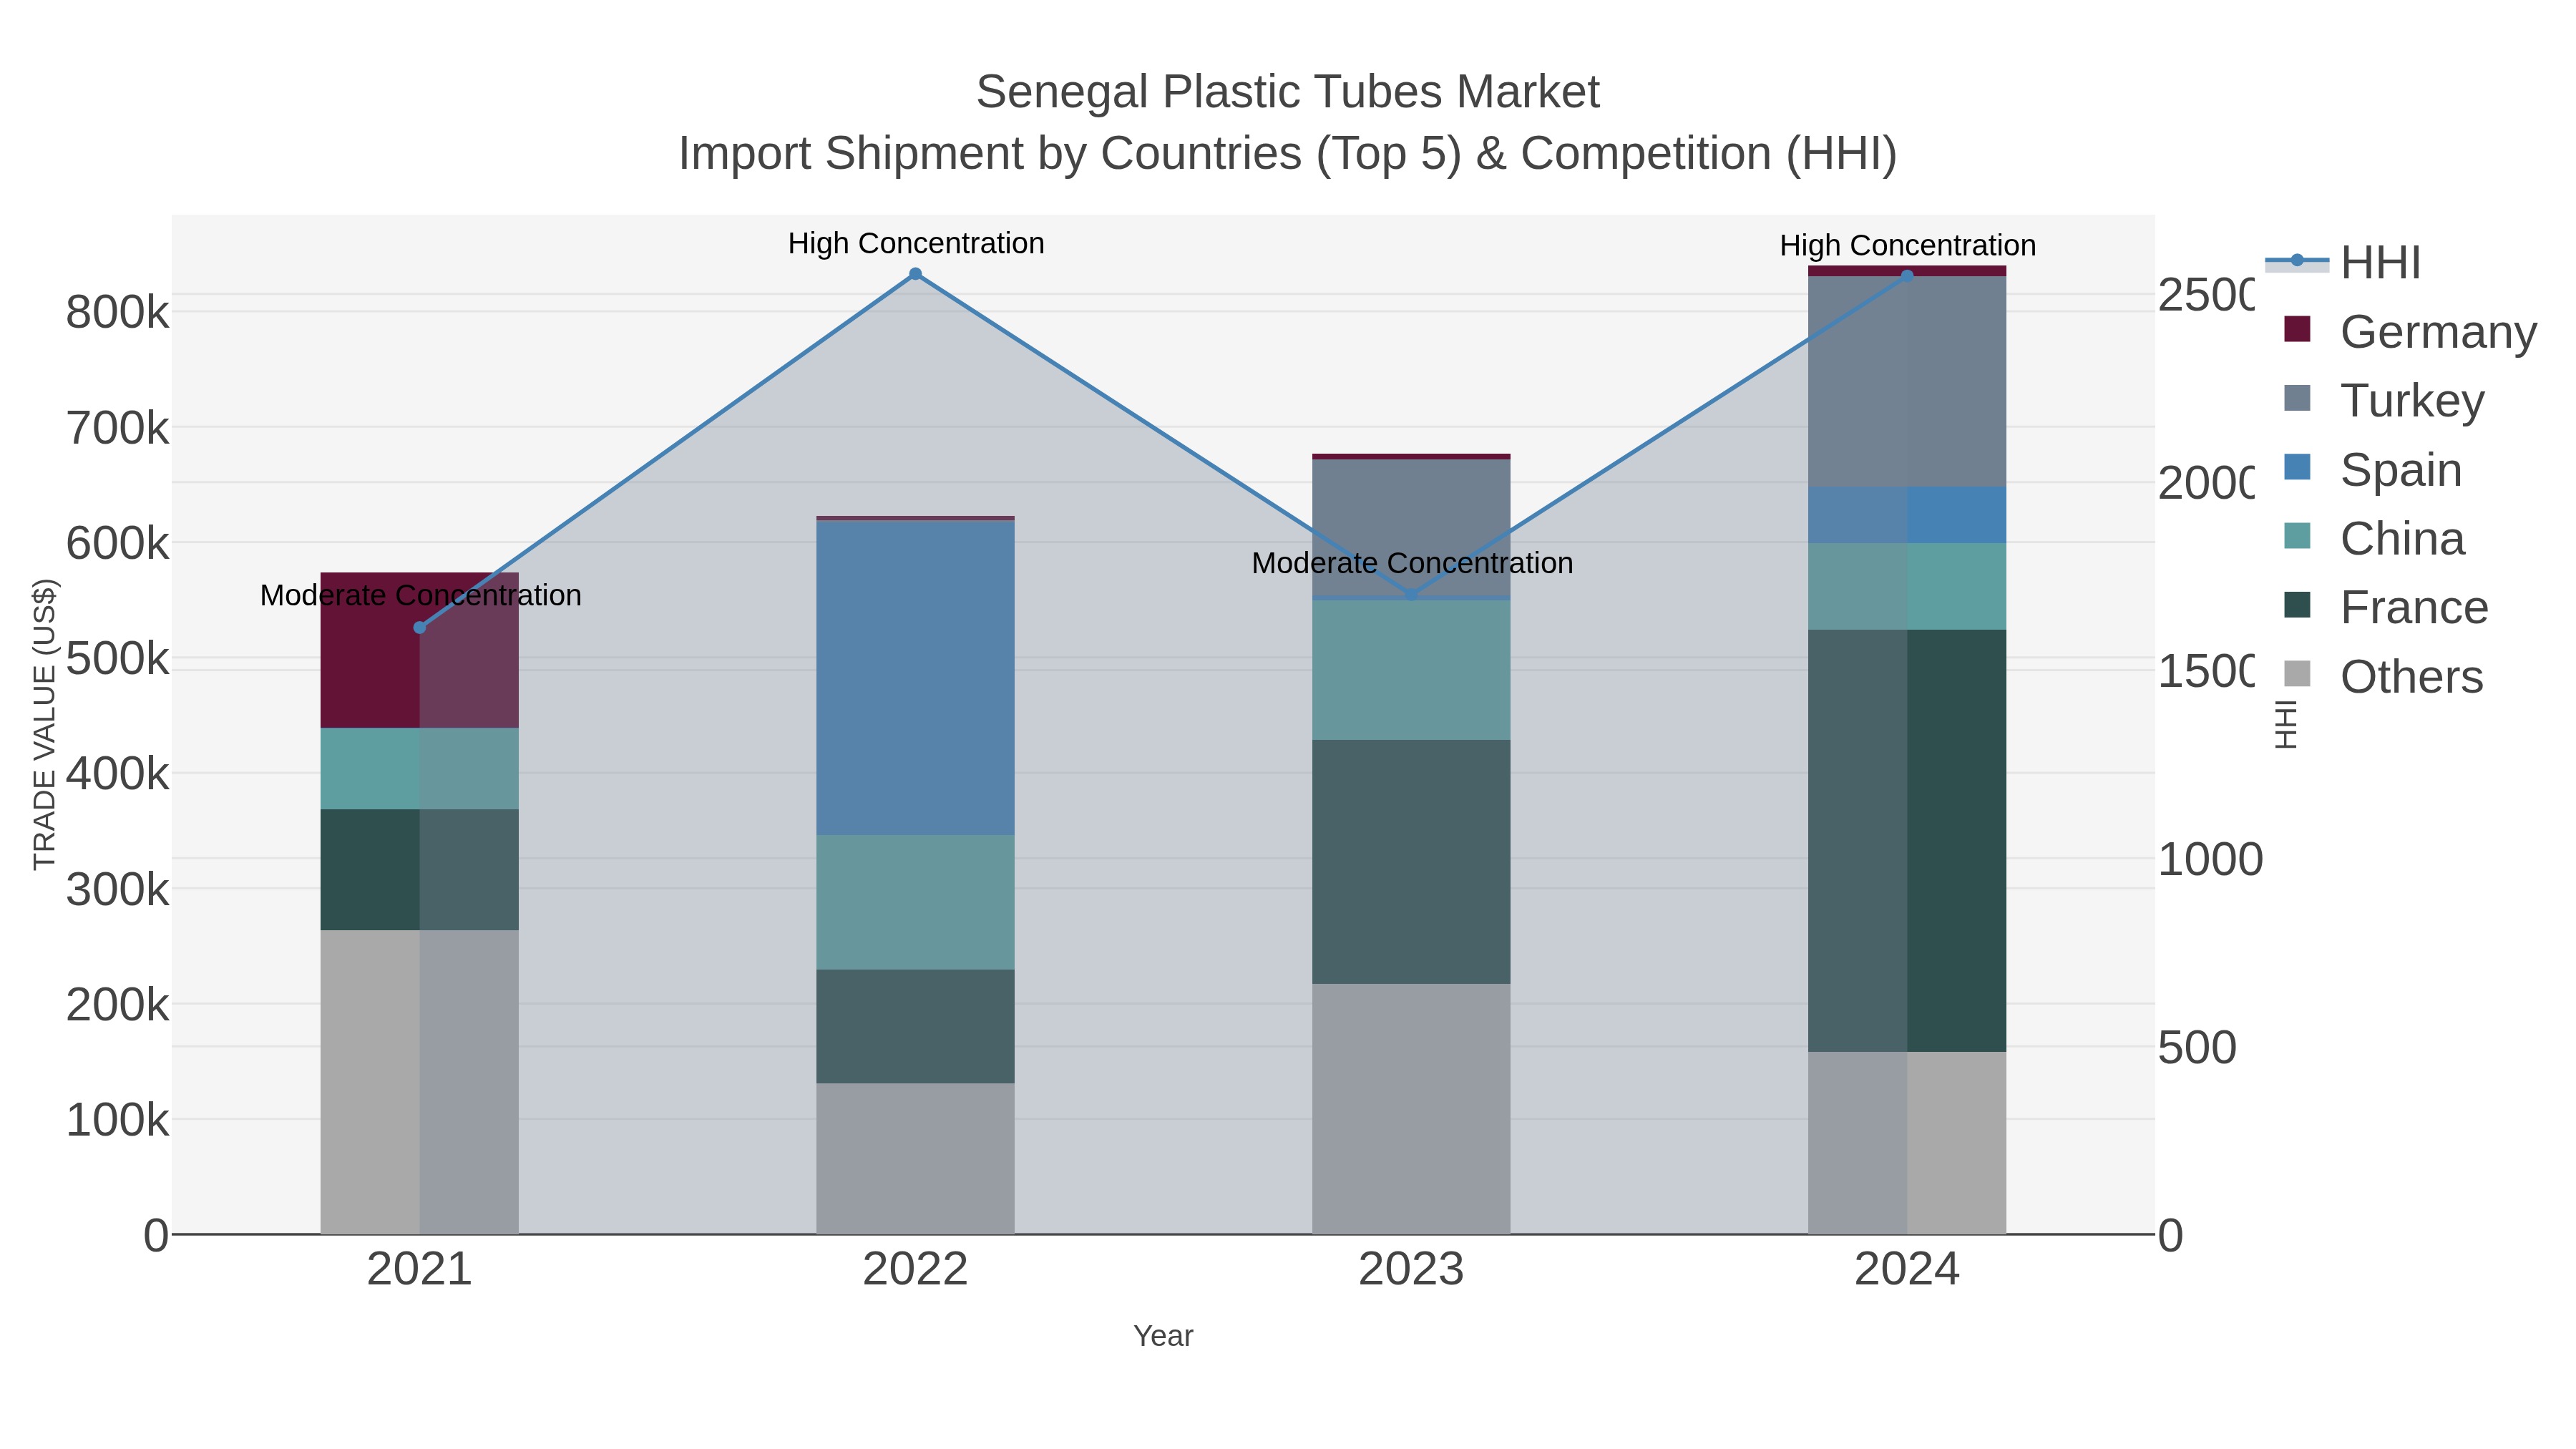The height and width of the screenshot is (1449, 2576).
Task: Select the Spain bar segment in 2022
Action: tap(915, 678)
